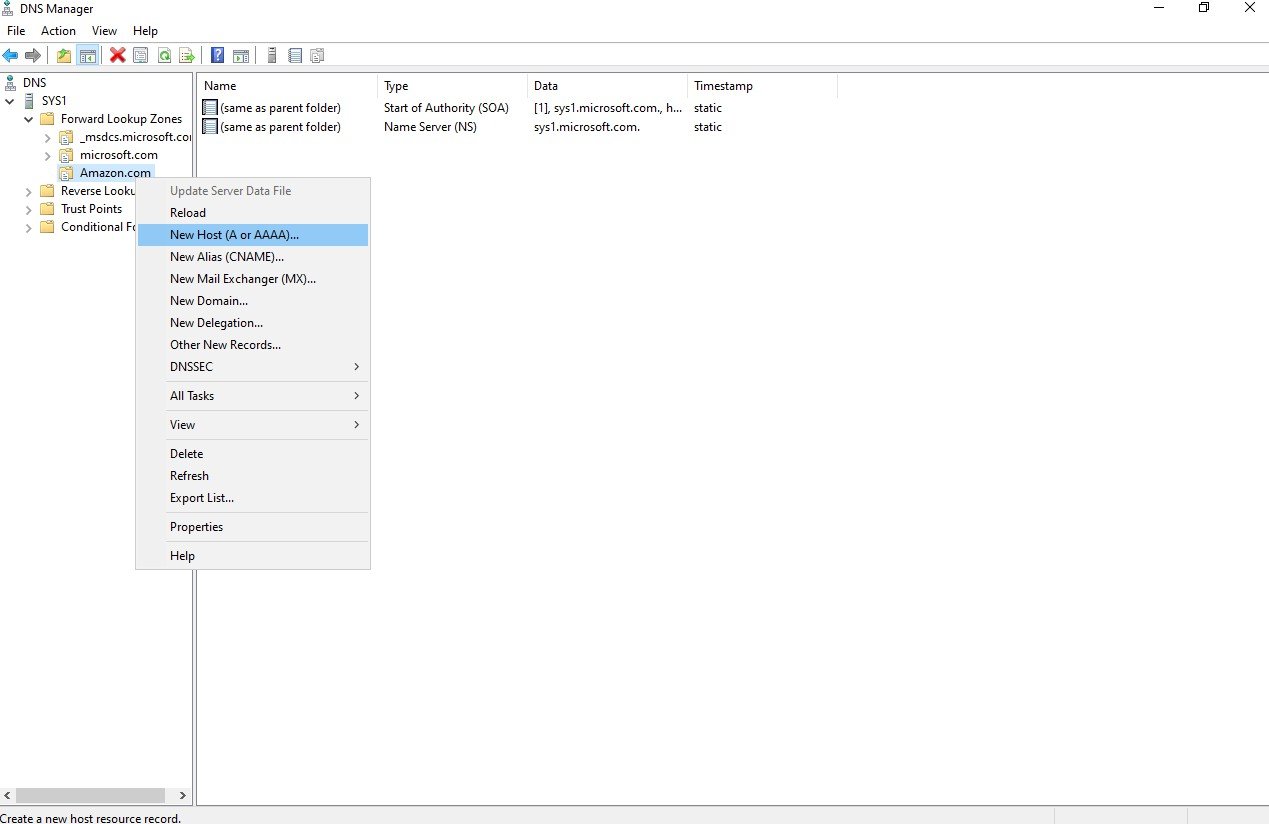Click the Export List toolbar icon

click(186, 56)
